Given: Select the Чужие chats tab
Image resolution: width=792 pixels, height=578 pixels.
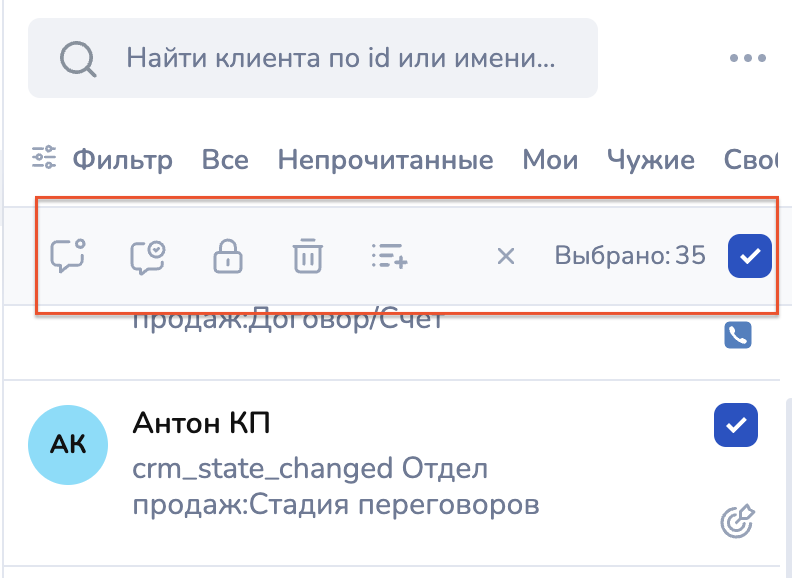Looking at the screenshot, I should point(650,159).
